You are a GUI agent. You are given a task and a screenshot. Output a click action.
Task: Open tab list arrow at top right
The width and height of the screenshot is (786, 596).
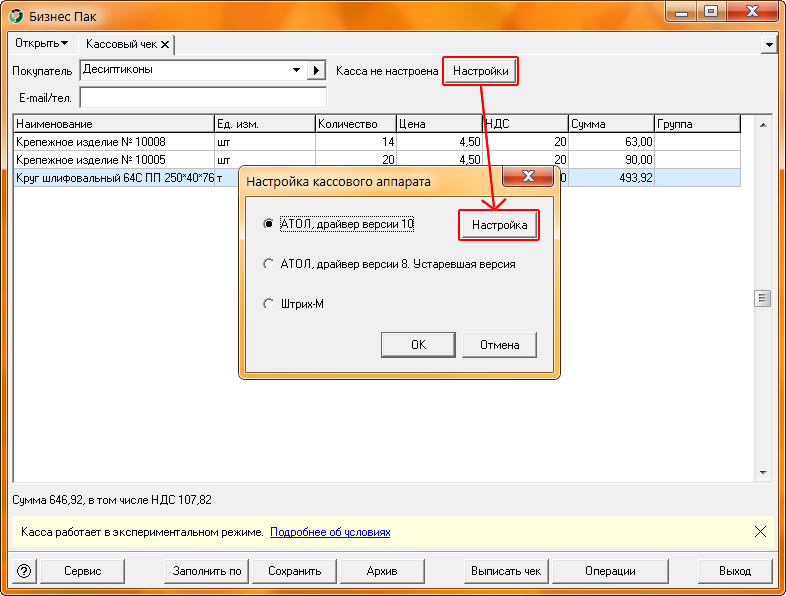(x=768, y=45)
